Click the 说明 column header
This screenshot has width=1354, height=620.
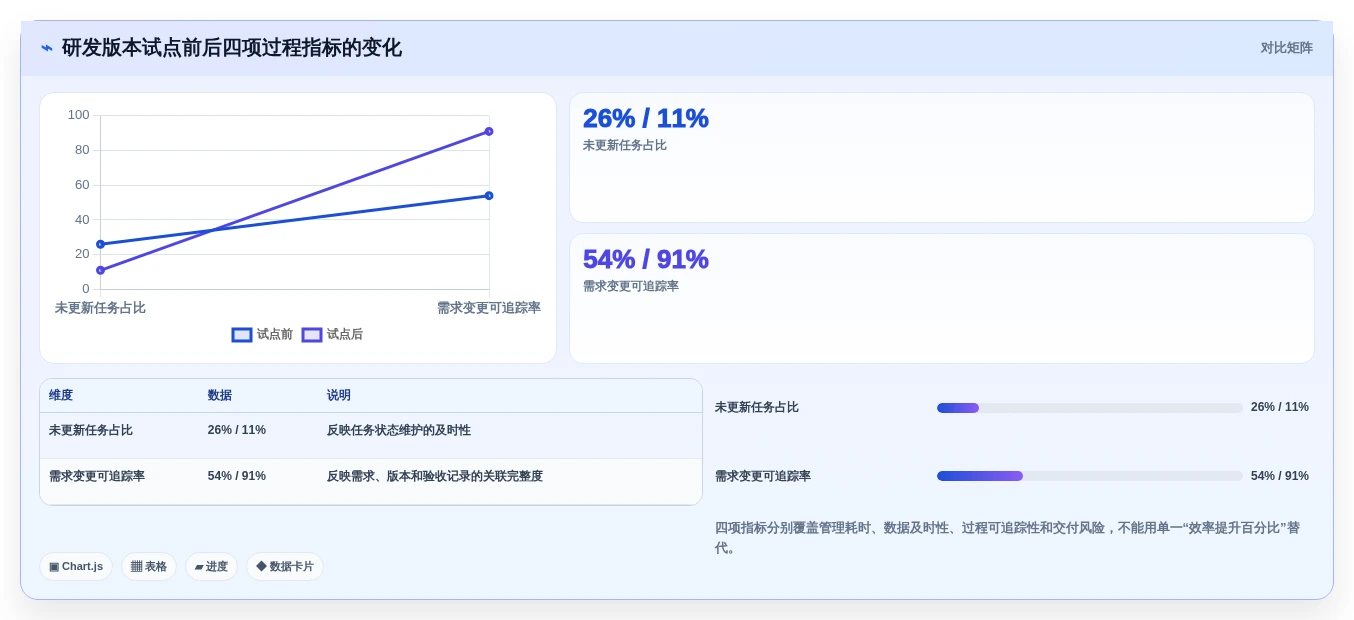pyautogui.click(x=339, y=396)
